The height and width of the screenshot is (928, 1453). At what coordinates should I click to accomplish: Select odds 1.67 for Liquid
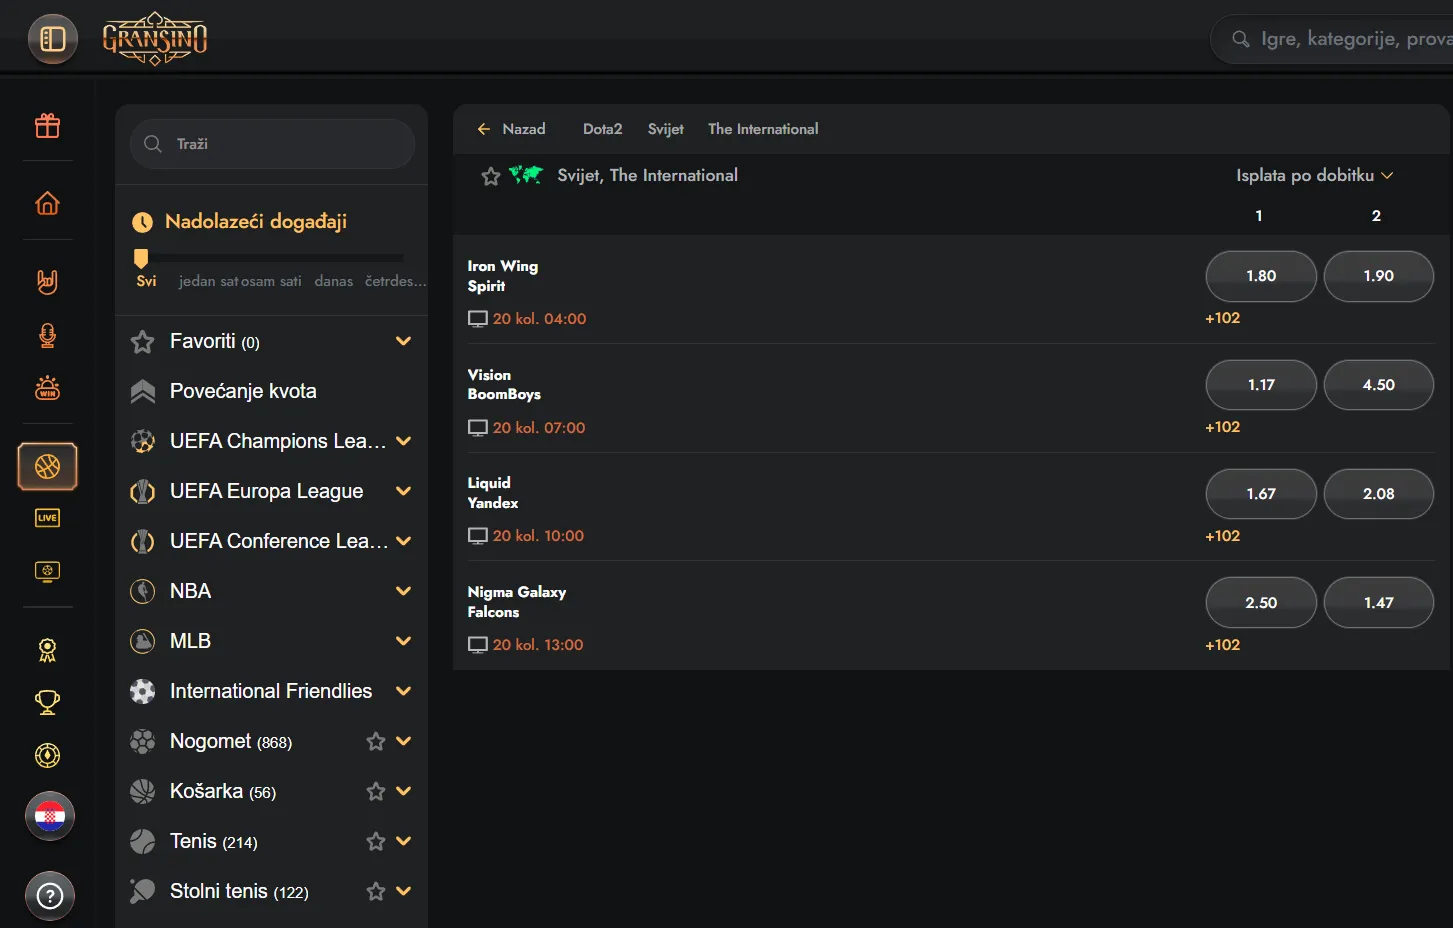click(1261, 494)
